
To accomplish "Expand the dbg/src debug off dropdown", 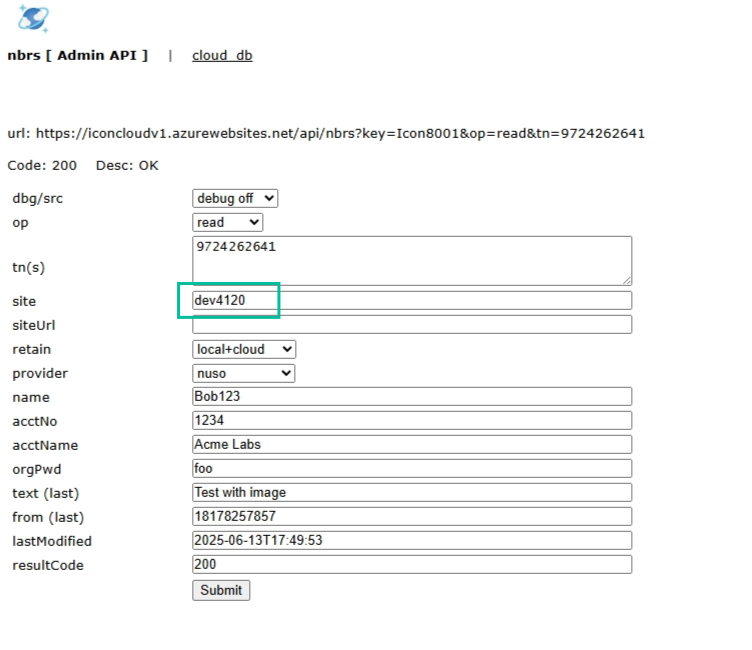I will click(235, 198).
